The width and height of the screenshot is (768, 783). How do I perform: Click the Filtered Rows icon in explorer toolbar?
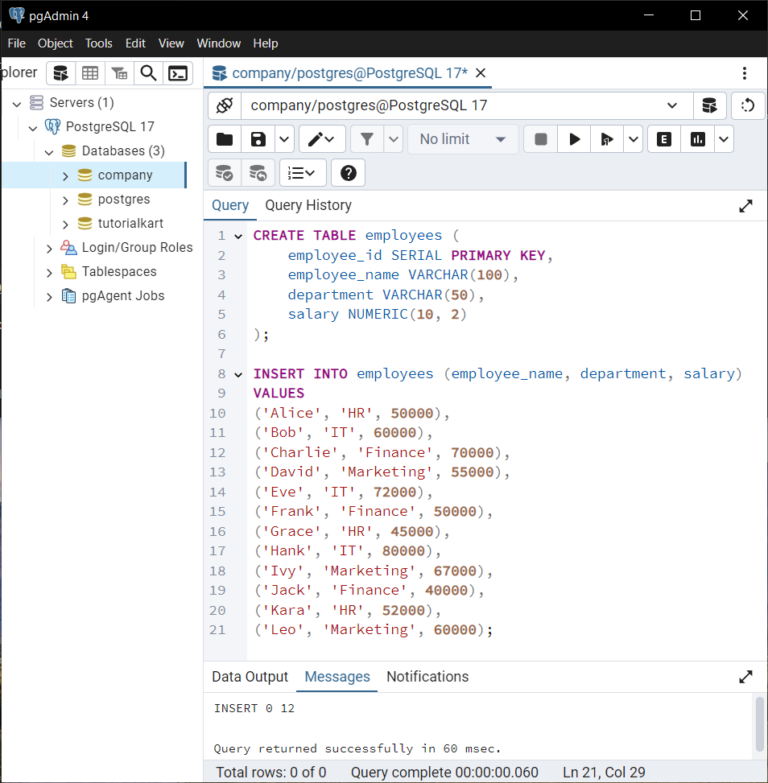119,73
